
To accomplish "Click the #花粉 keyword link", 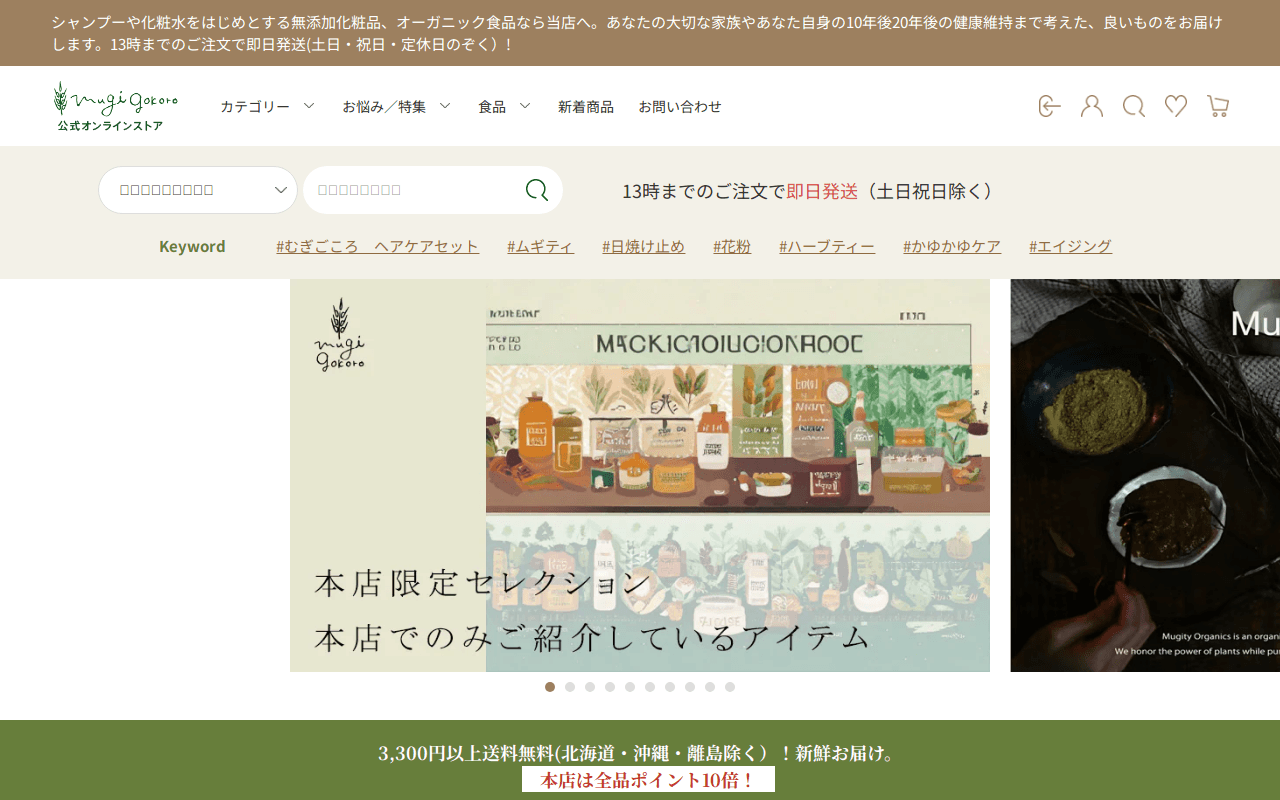I will [x=732, y=246].
